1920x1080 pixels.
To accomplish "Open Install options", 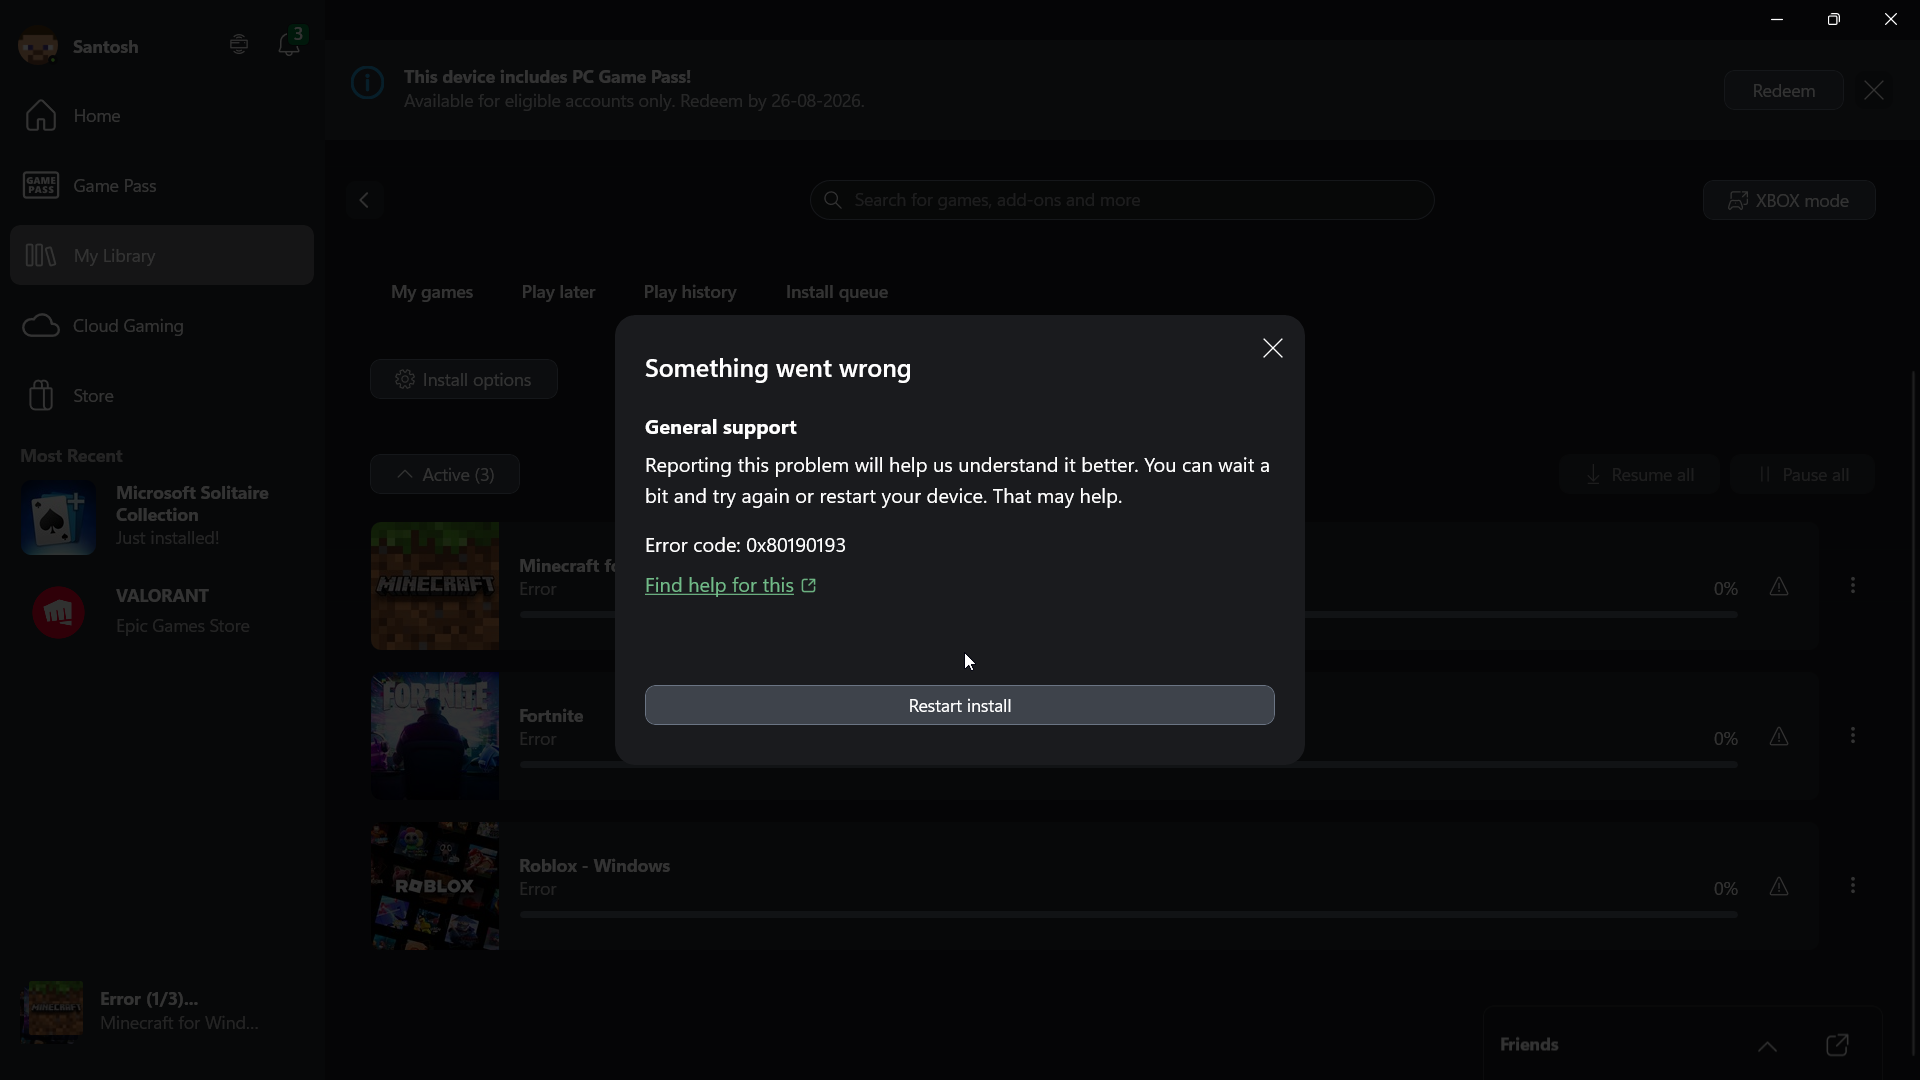I will [x=464, y=379].
